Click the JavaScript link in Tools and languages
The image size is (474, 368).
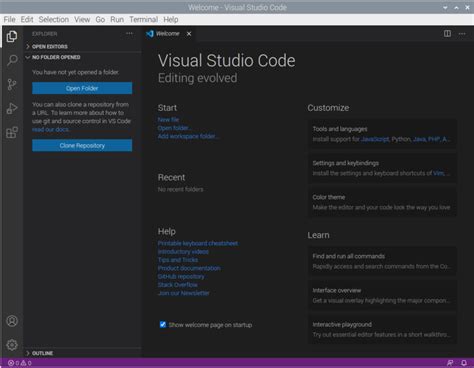tap(375, 139)
